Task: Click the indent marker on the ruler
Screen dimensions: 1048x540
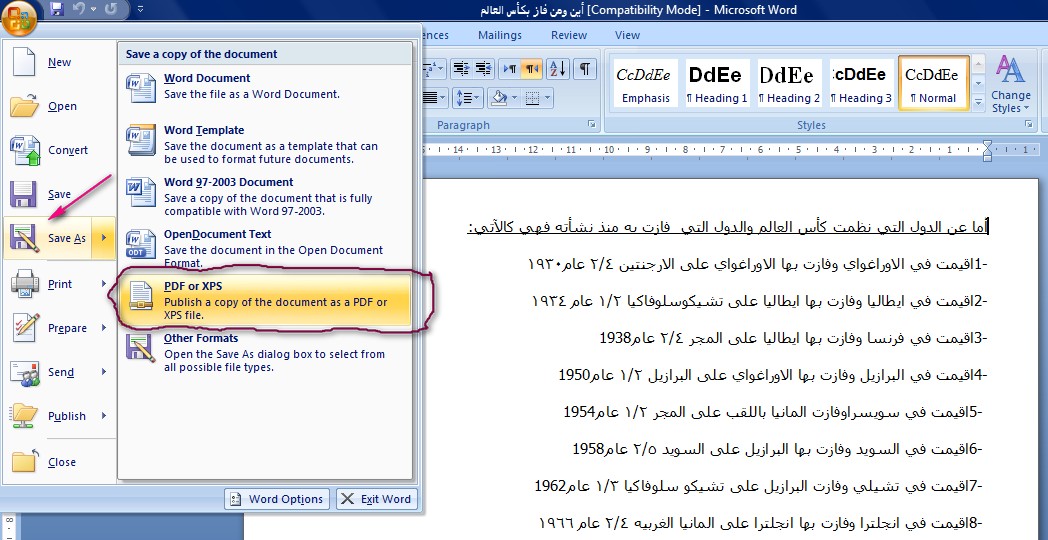Action: 987,150
